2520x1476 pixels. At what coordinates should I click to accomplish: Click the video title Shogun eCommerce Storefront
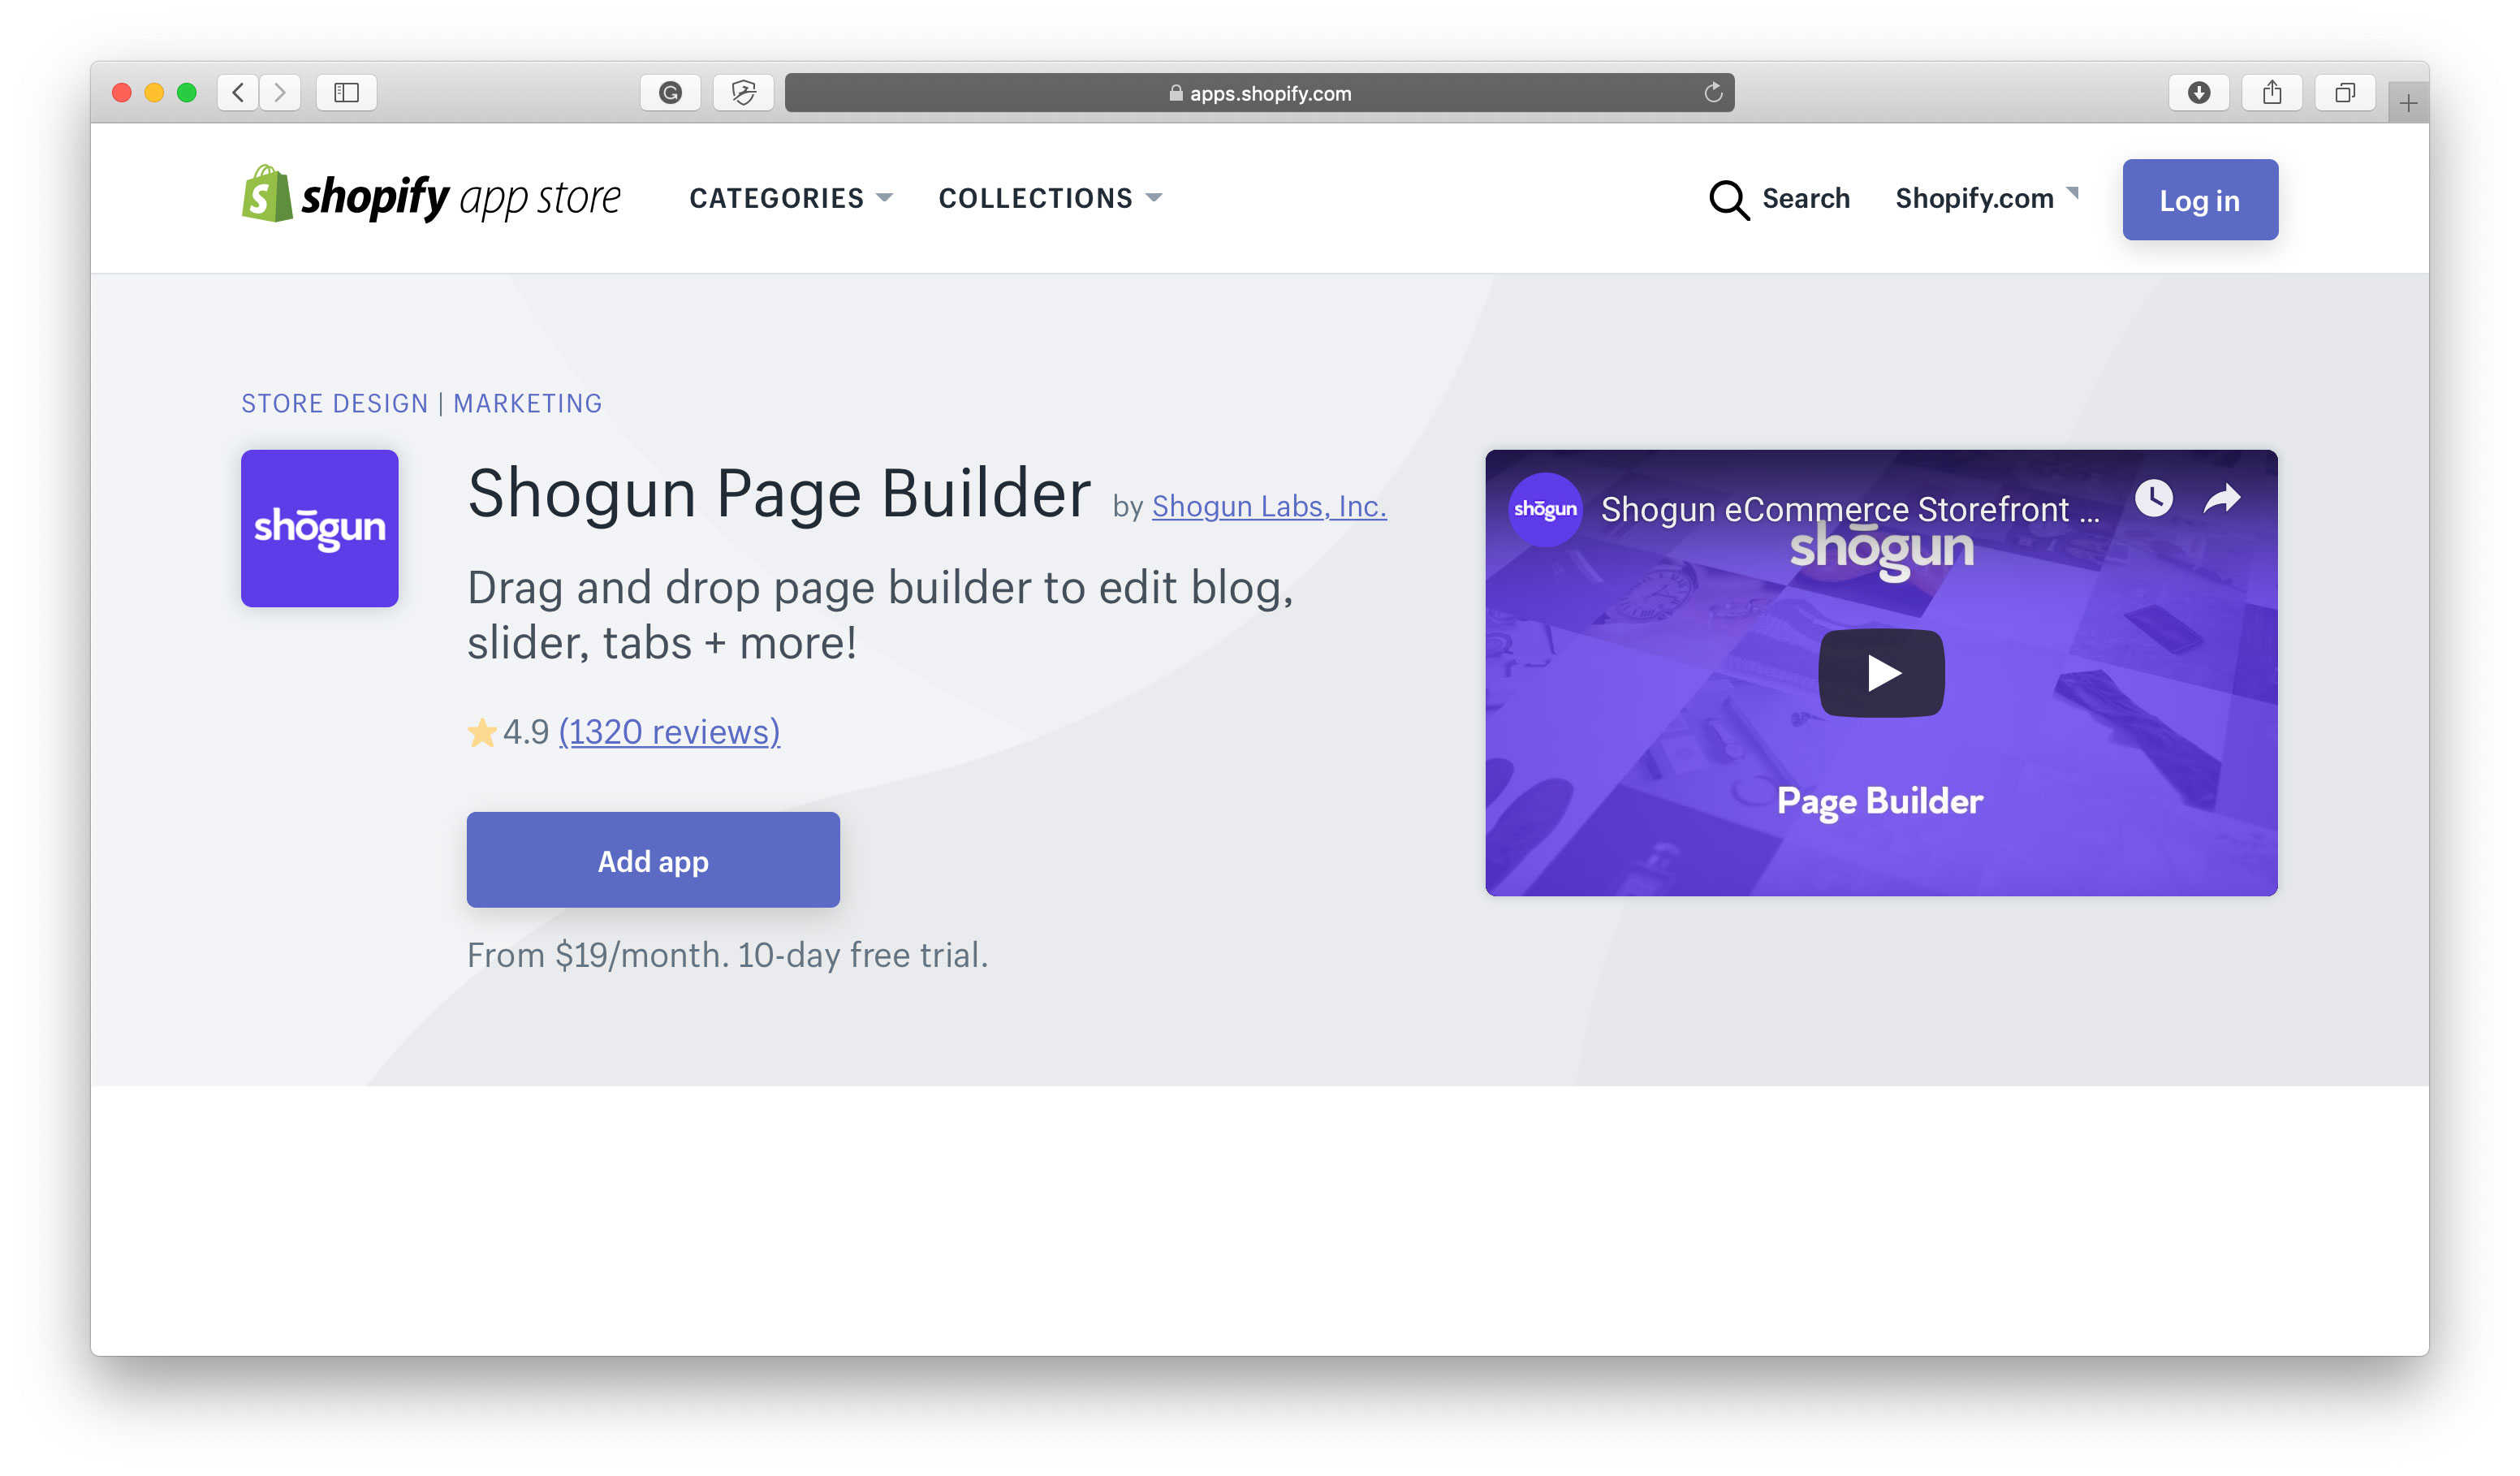[x=1849, y=509]
